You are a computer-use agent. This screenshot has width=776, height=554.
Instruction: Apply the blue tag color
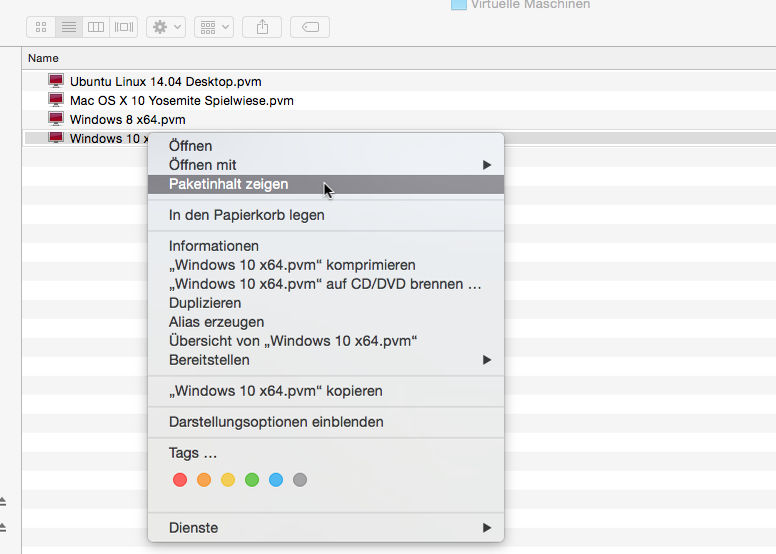(x=276, y=480)
